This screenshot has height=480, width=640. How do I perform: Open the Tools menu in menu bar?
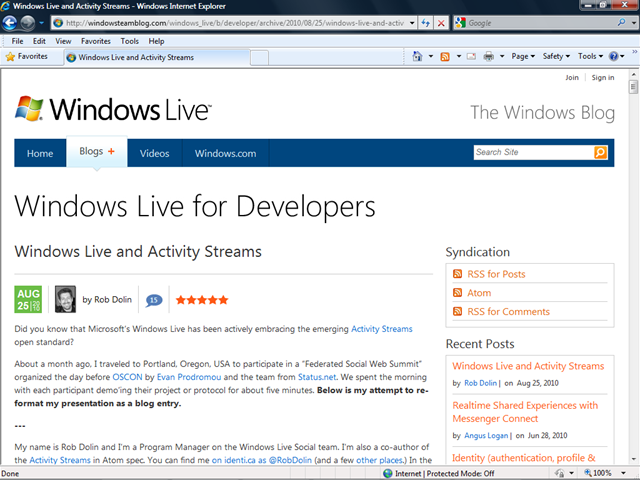129,41
